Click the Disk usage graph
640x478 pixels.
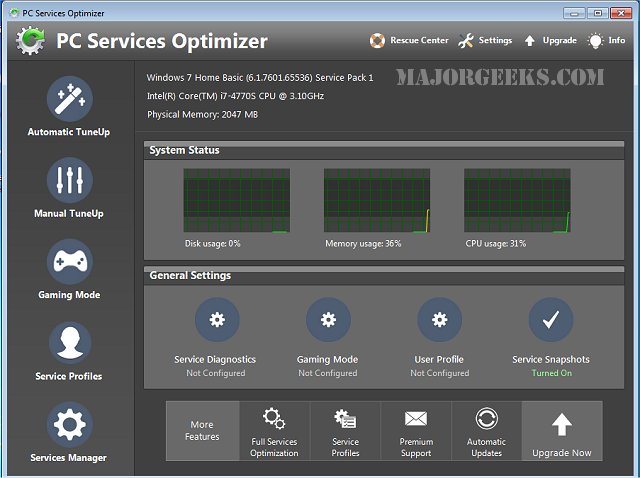[237, 200]
